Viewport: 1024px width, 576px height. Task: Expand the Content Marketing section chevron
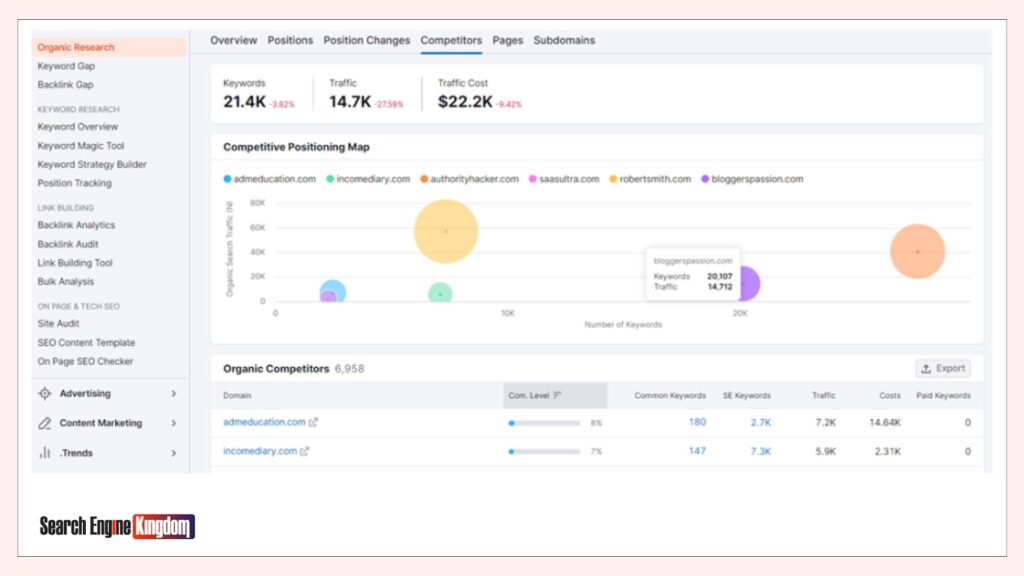[174, 423]
